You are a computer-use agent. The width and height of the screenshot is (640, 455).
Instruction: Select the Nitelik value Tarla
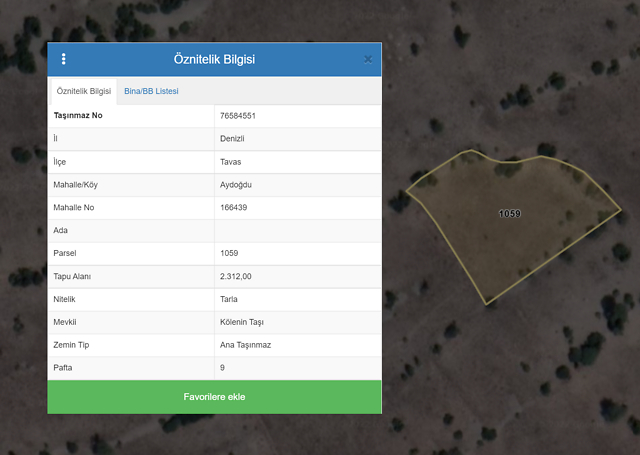tap(229, 299)
